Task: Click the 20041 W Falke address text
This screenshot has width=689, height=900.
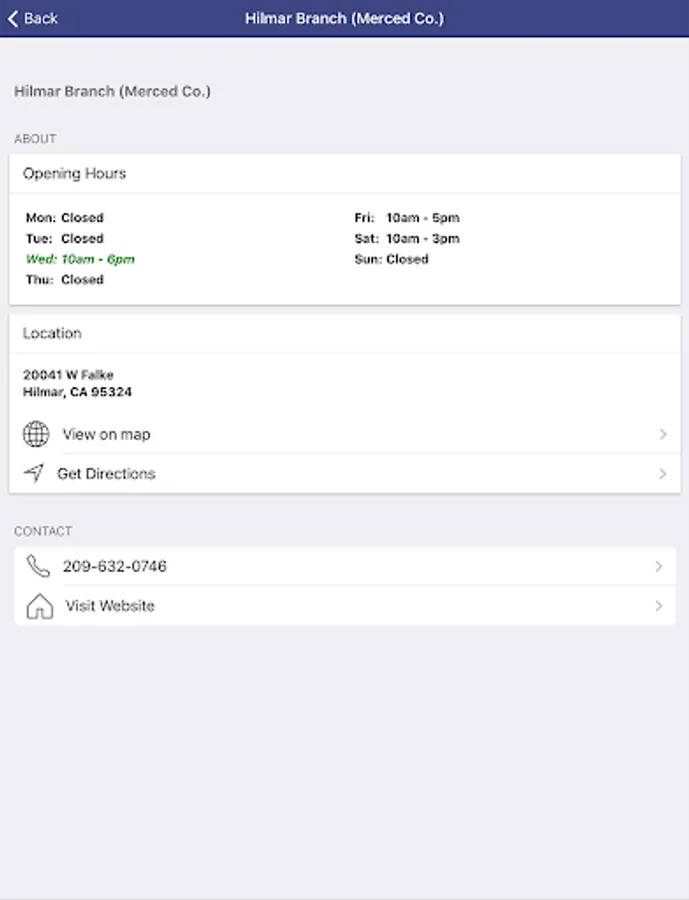Action: (x=68, y=375)
